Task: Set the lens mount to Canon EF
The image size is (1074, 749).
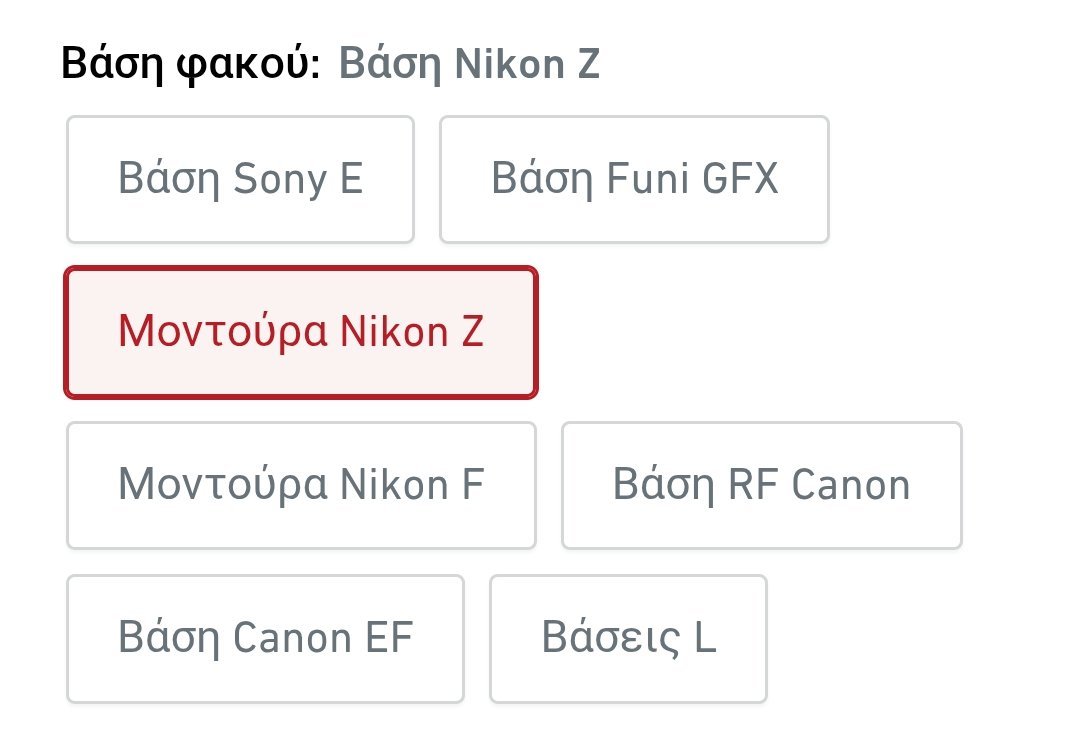Action: click(265, 638)
